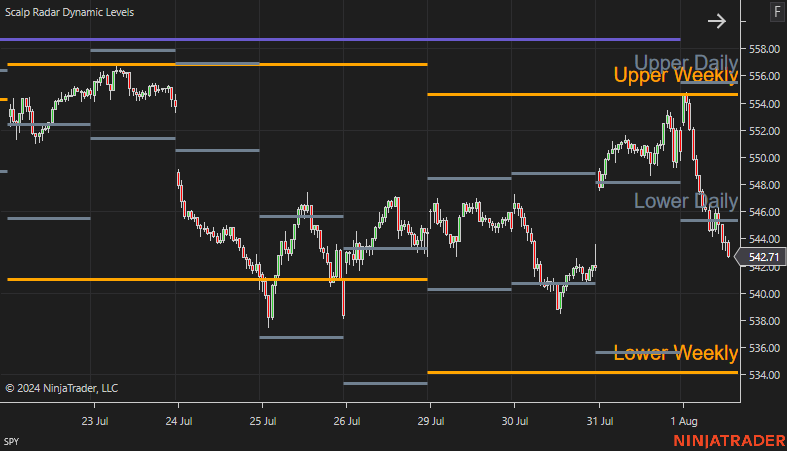This screenshot has width=787, height=451.
Task: Click the Upper Weekly level label
Action: (x=676, y=75)
